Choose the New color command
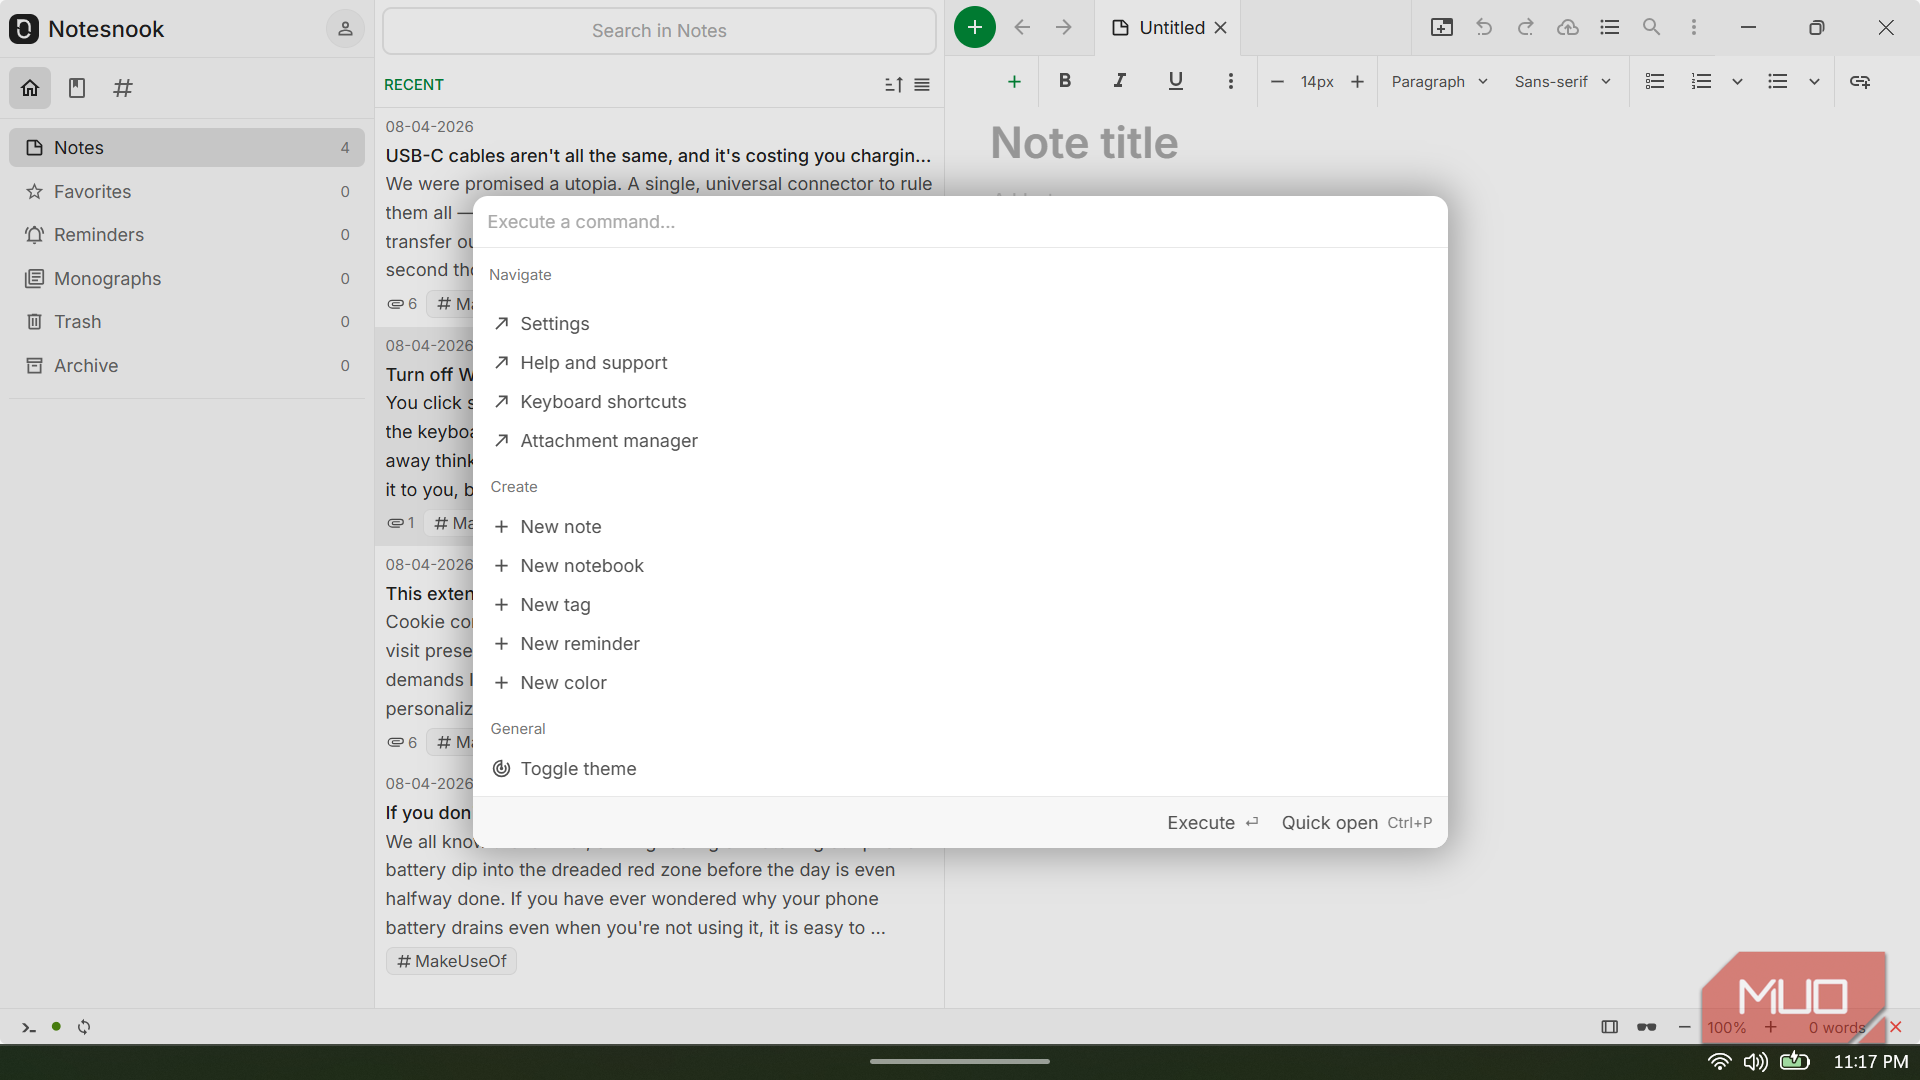The image size is (1920, 1080). [x=960, y=683]
